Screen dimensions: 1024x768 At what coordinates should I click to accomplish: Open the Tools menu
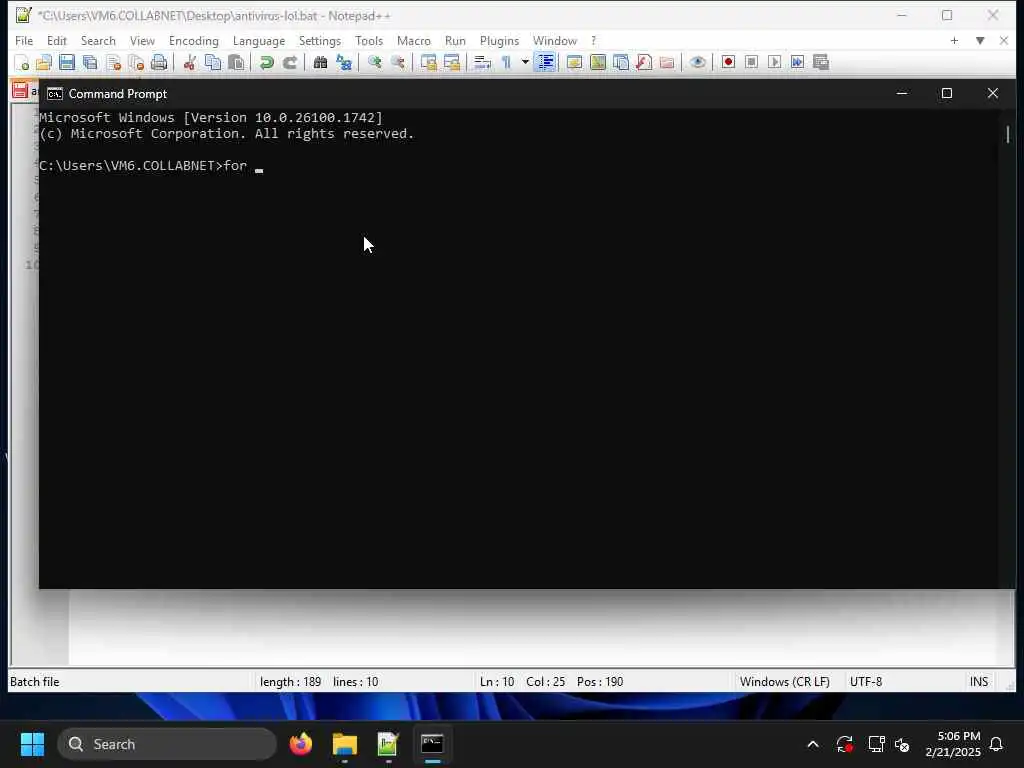369,40
